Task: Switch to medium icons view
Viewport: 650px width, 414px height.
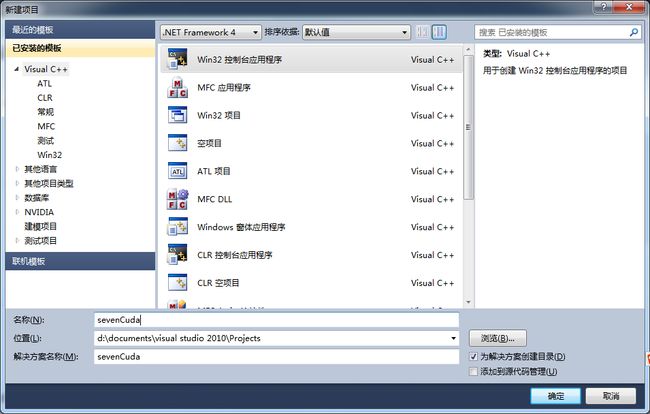Action: [x=439, y=32]
